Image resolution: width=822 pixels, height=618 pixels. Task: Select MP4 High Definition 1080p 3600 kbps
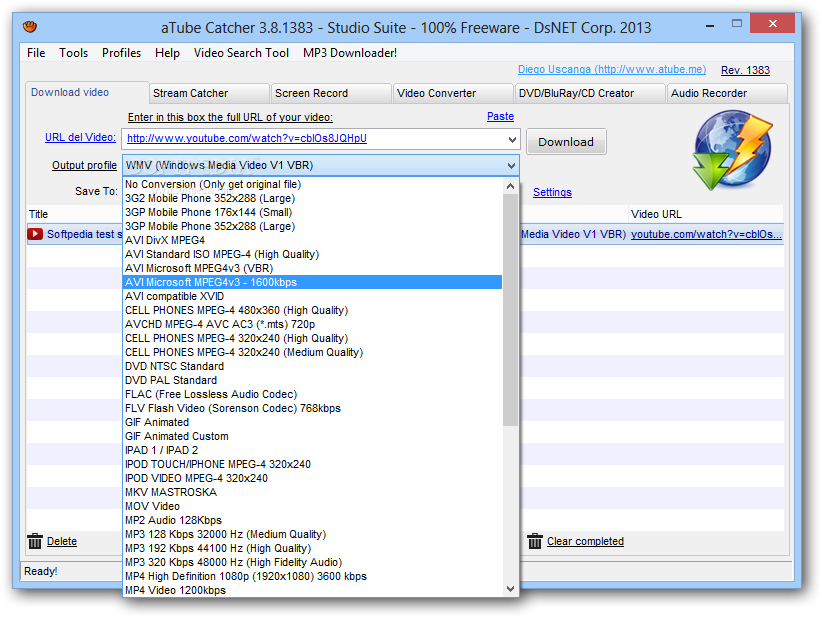[312, 576]
